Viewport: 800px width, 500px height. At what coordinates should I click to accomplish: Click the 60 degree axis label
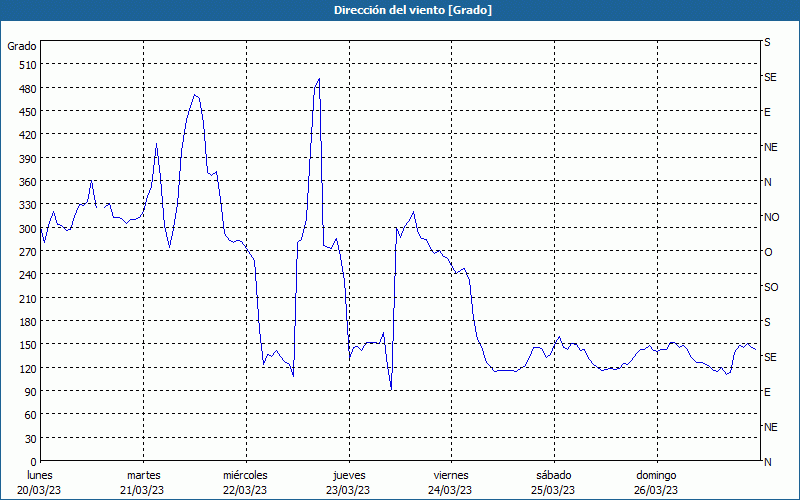(x=31, y=415)
